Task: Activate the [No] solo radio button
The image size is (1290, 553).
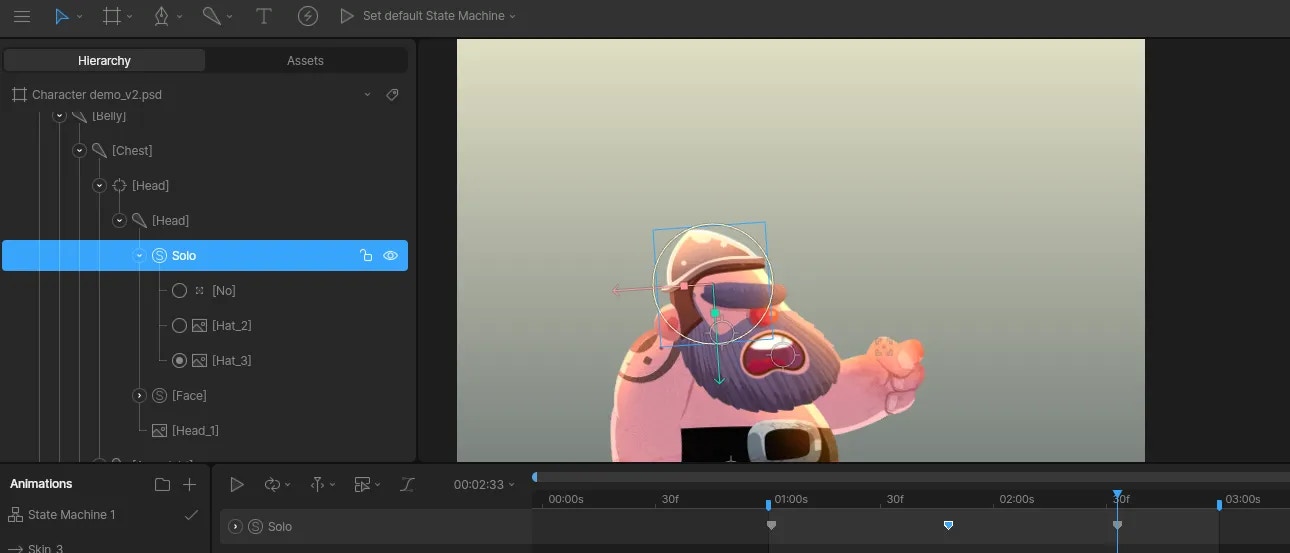Action: click(x=179, y=290)
